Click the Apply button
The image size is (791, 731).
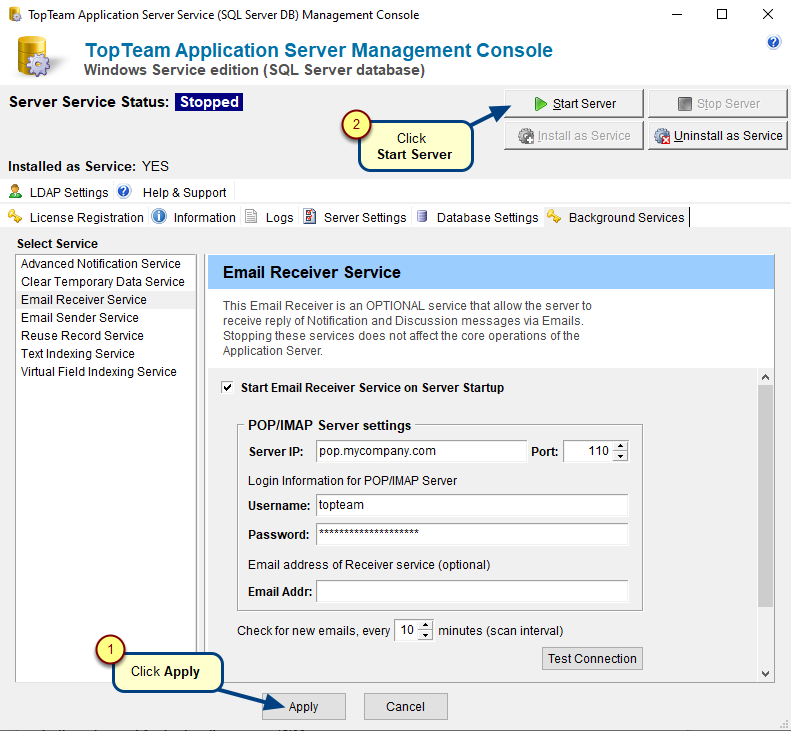point(304,706)
